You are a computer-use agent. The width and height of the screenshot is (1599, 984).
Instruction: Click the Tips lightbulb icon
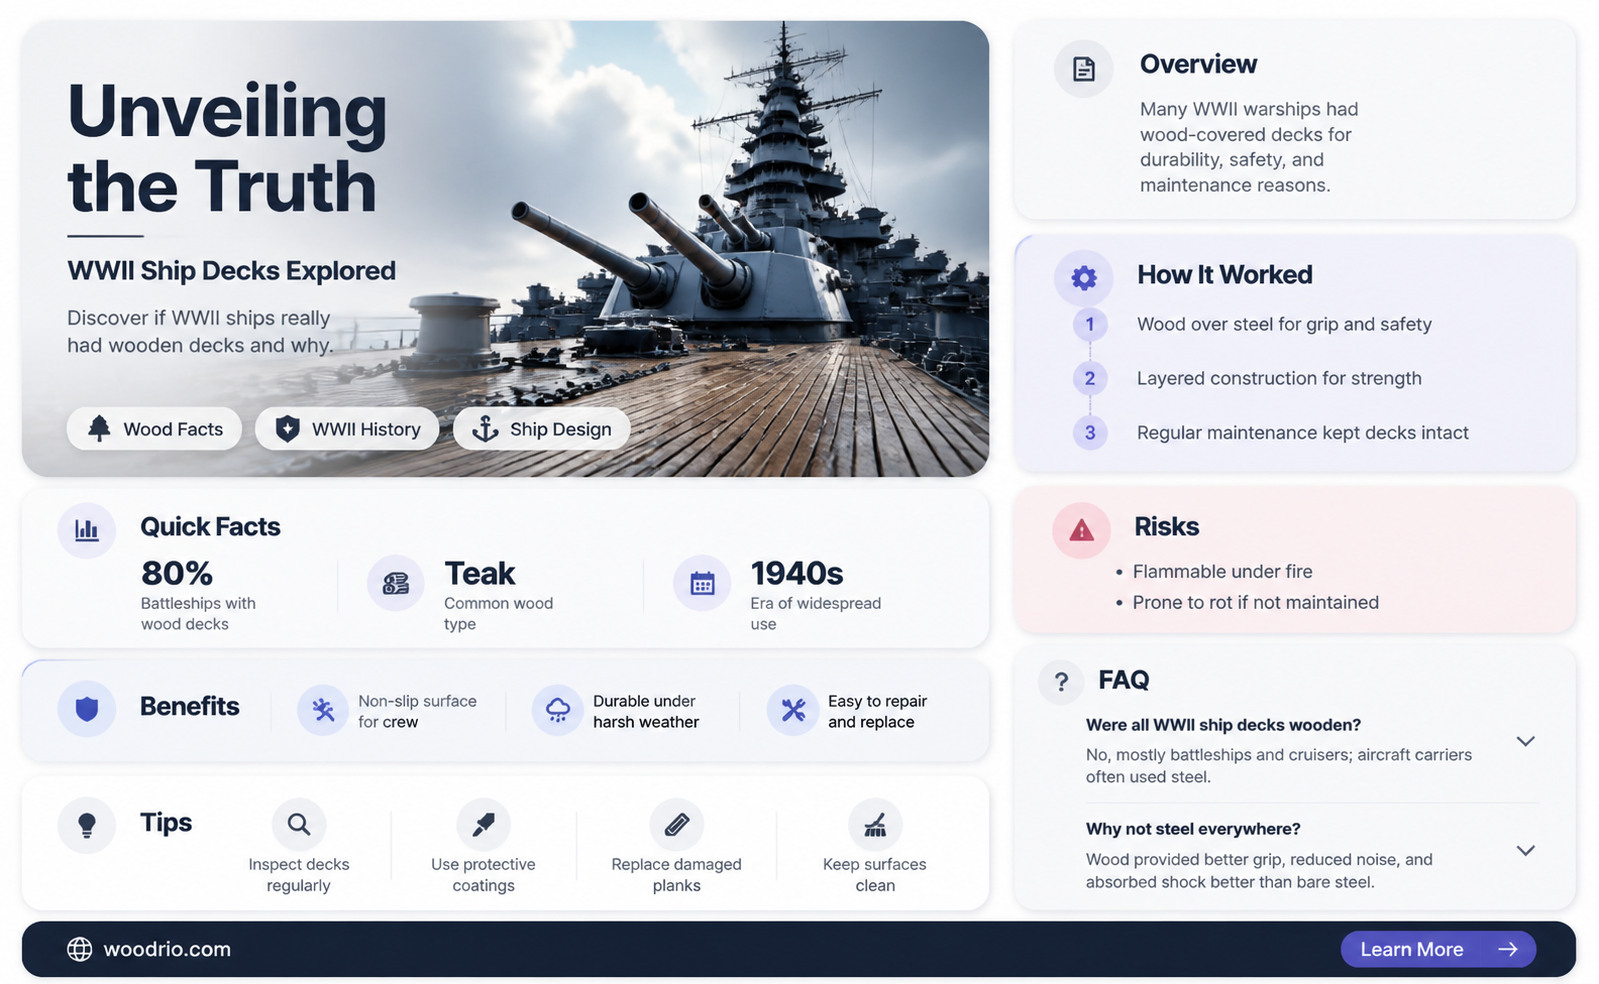coord(87,825)
